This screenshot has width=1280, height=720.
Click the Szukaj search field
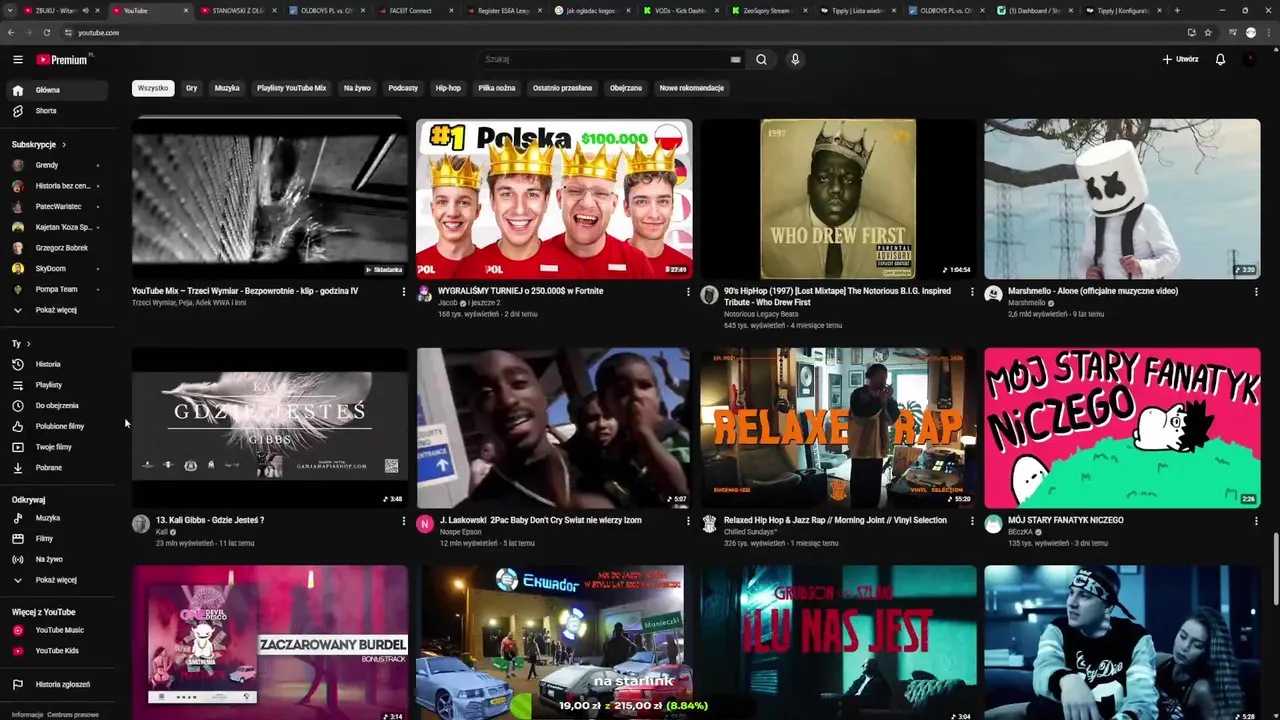[605, 60]
